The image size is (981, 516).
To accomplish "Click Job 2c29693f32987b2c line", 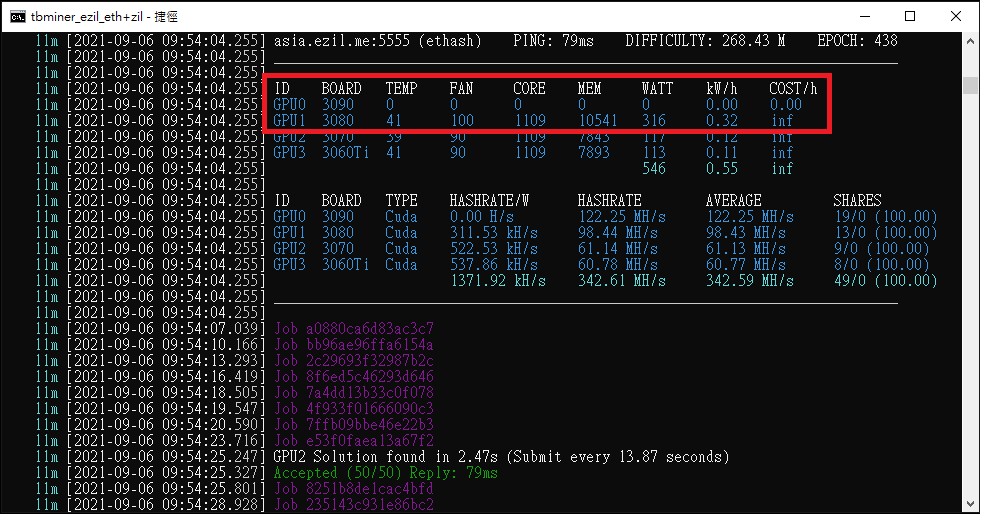I will click(353, 361).
